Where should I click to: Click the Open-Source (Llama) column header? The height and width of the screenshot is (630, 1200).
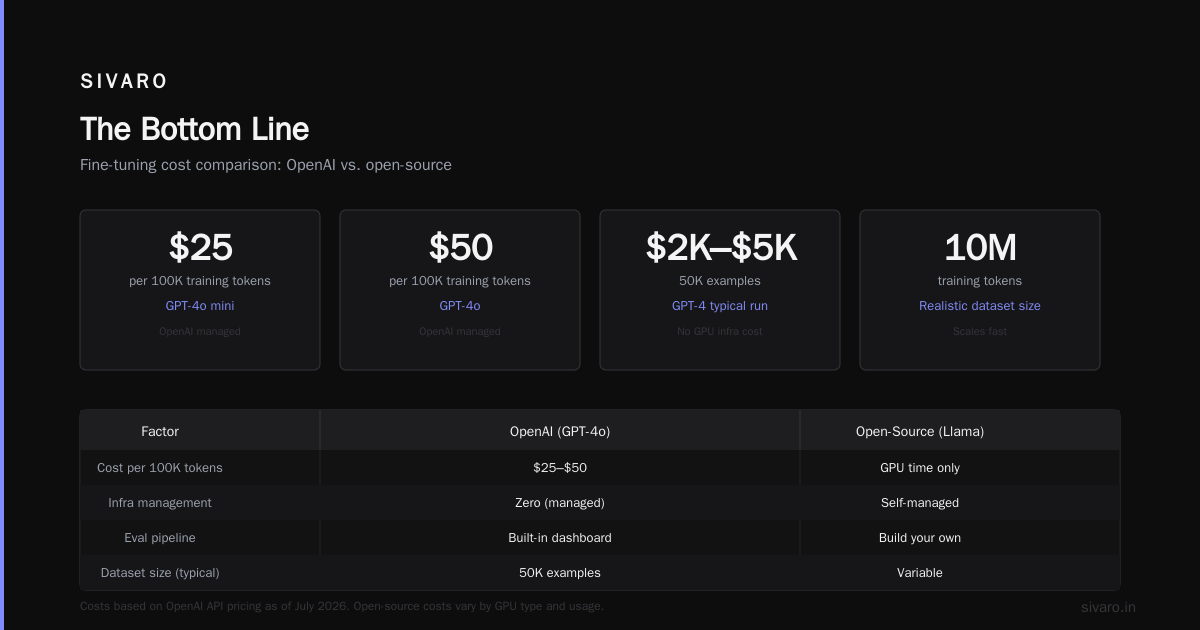pos(920,432)
